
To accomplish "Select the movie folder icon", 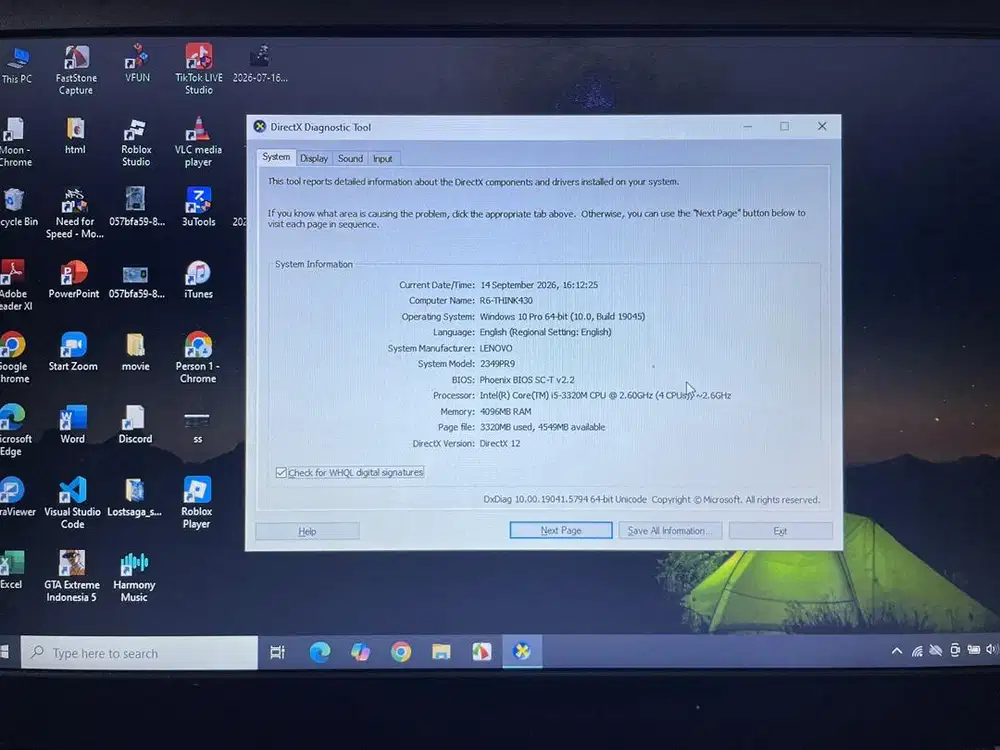I will [x=135, y=351].
